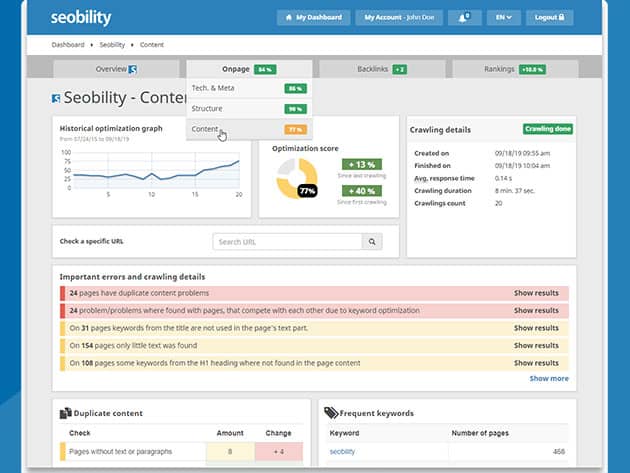This screenshot has width=630, height=473.
Task: Open My Dashboard button
Action: pyautogui.click(x=314, y=18)
